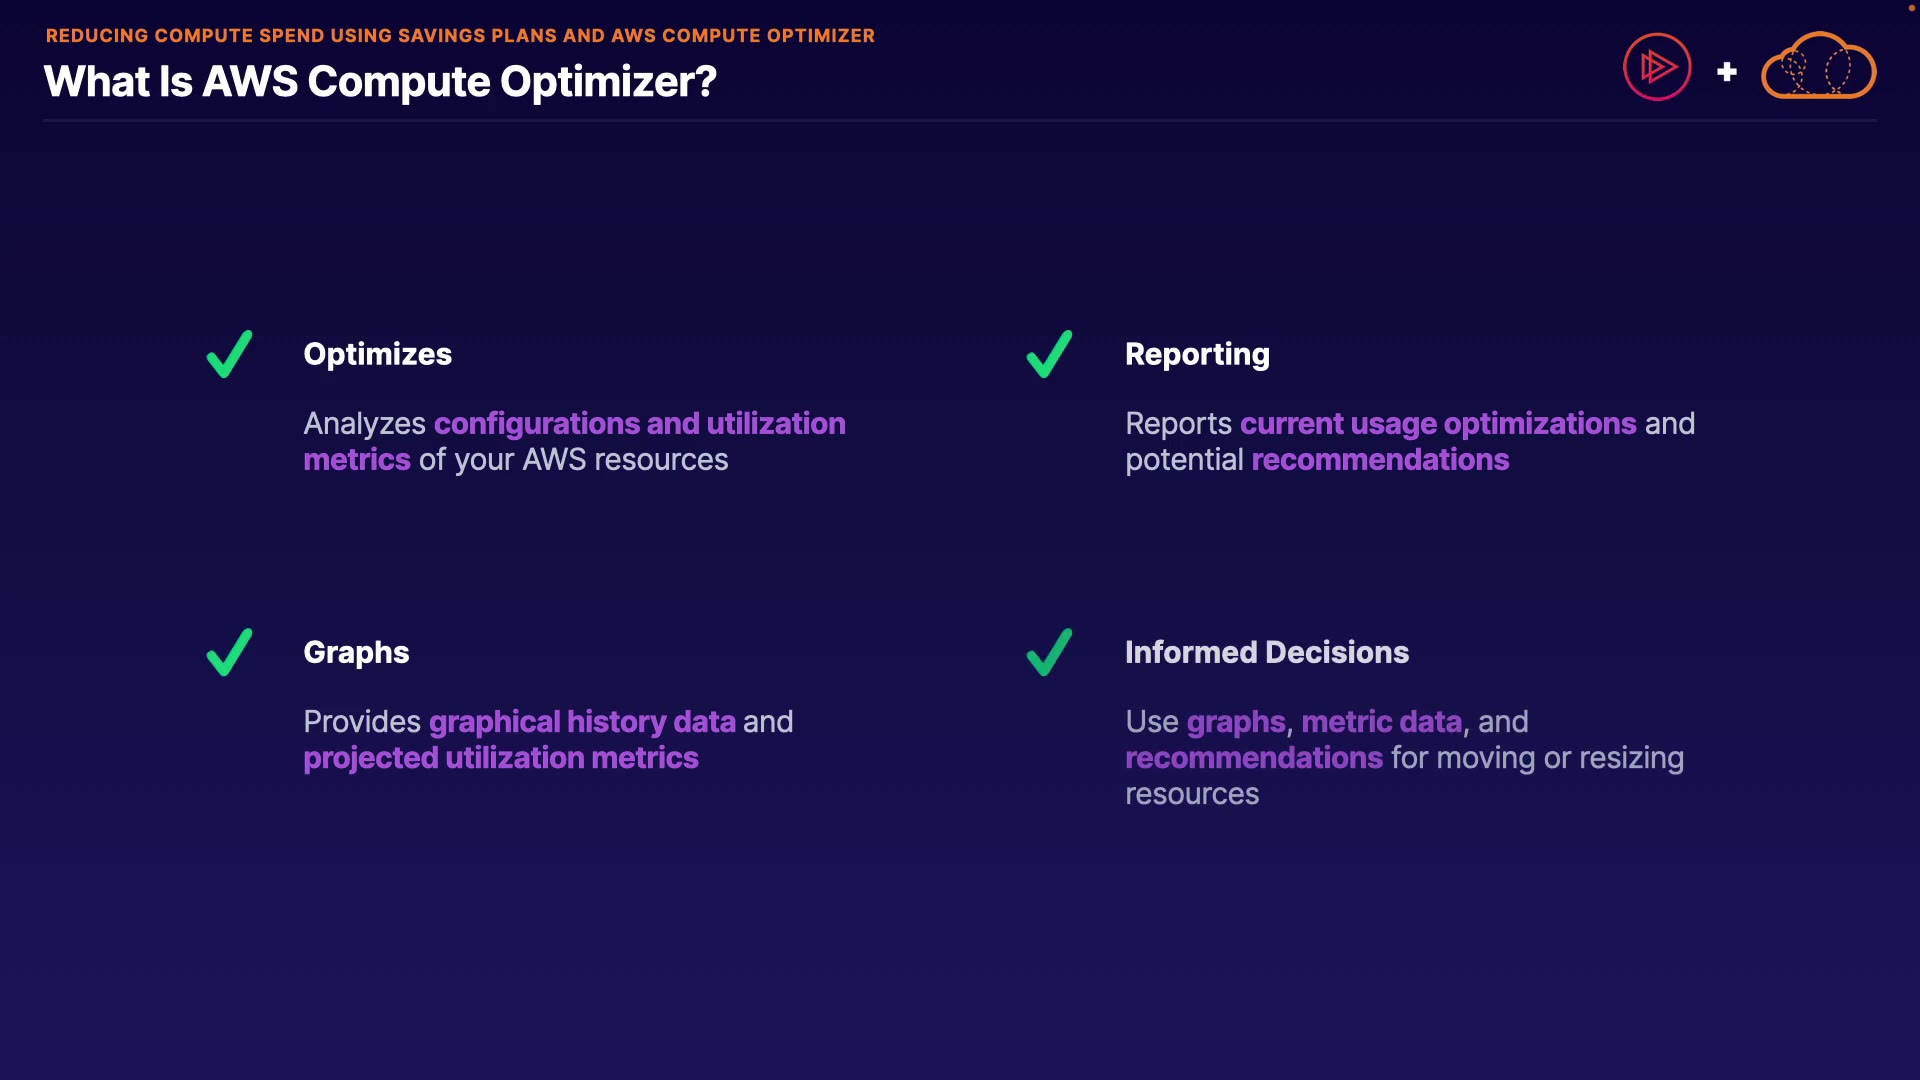Image resolution: width=1920 pixels, height=1080 pixels.
Task: Click the 'Optimizes' heading
Action: pyautogui.click(x=377, y=354)
